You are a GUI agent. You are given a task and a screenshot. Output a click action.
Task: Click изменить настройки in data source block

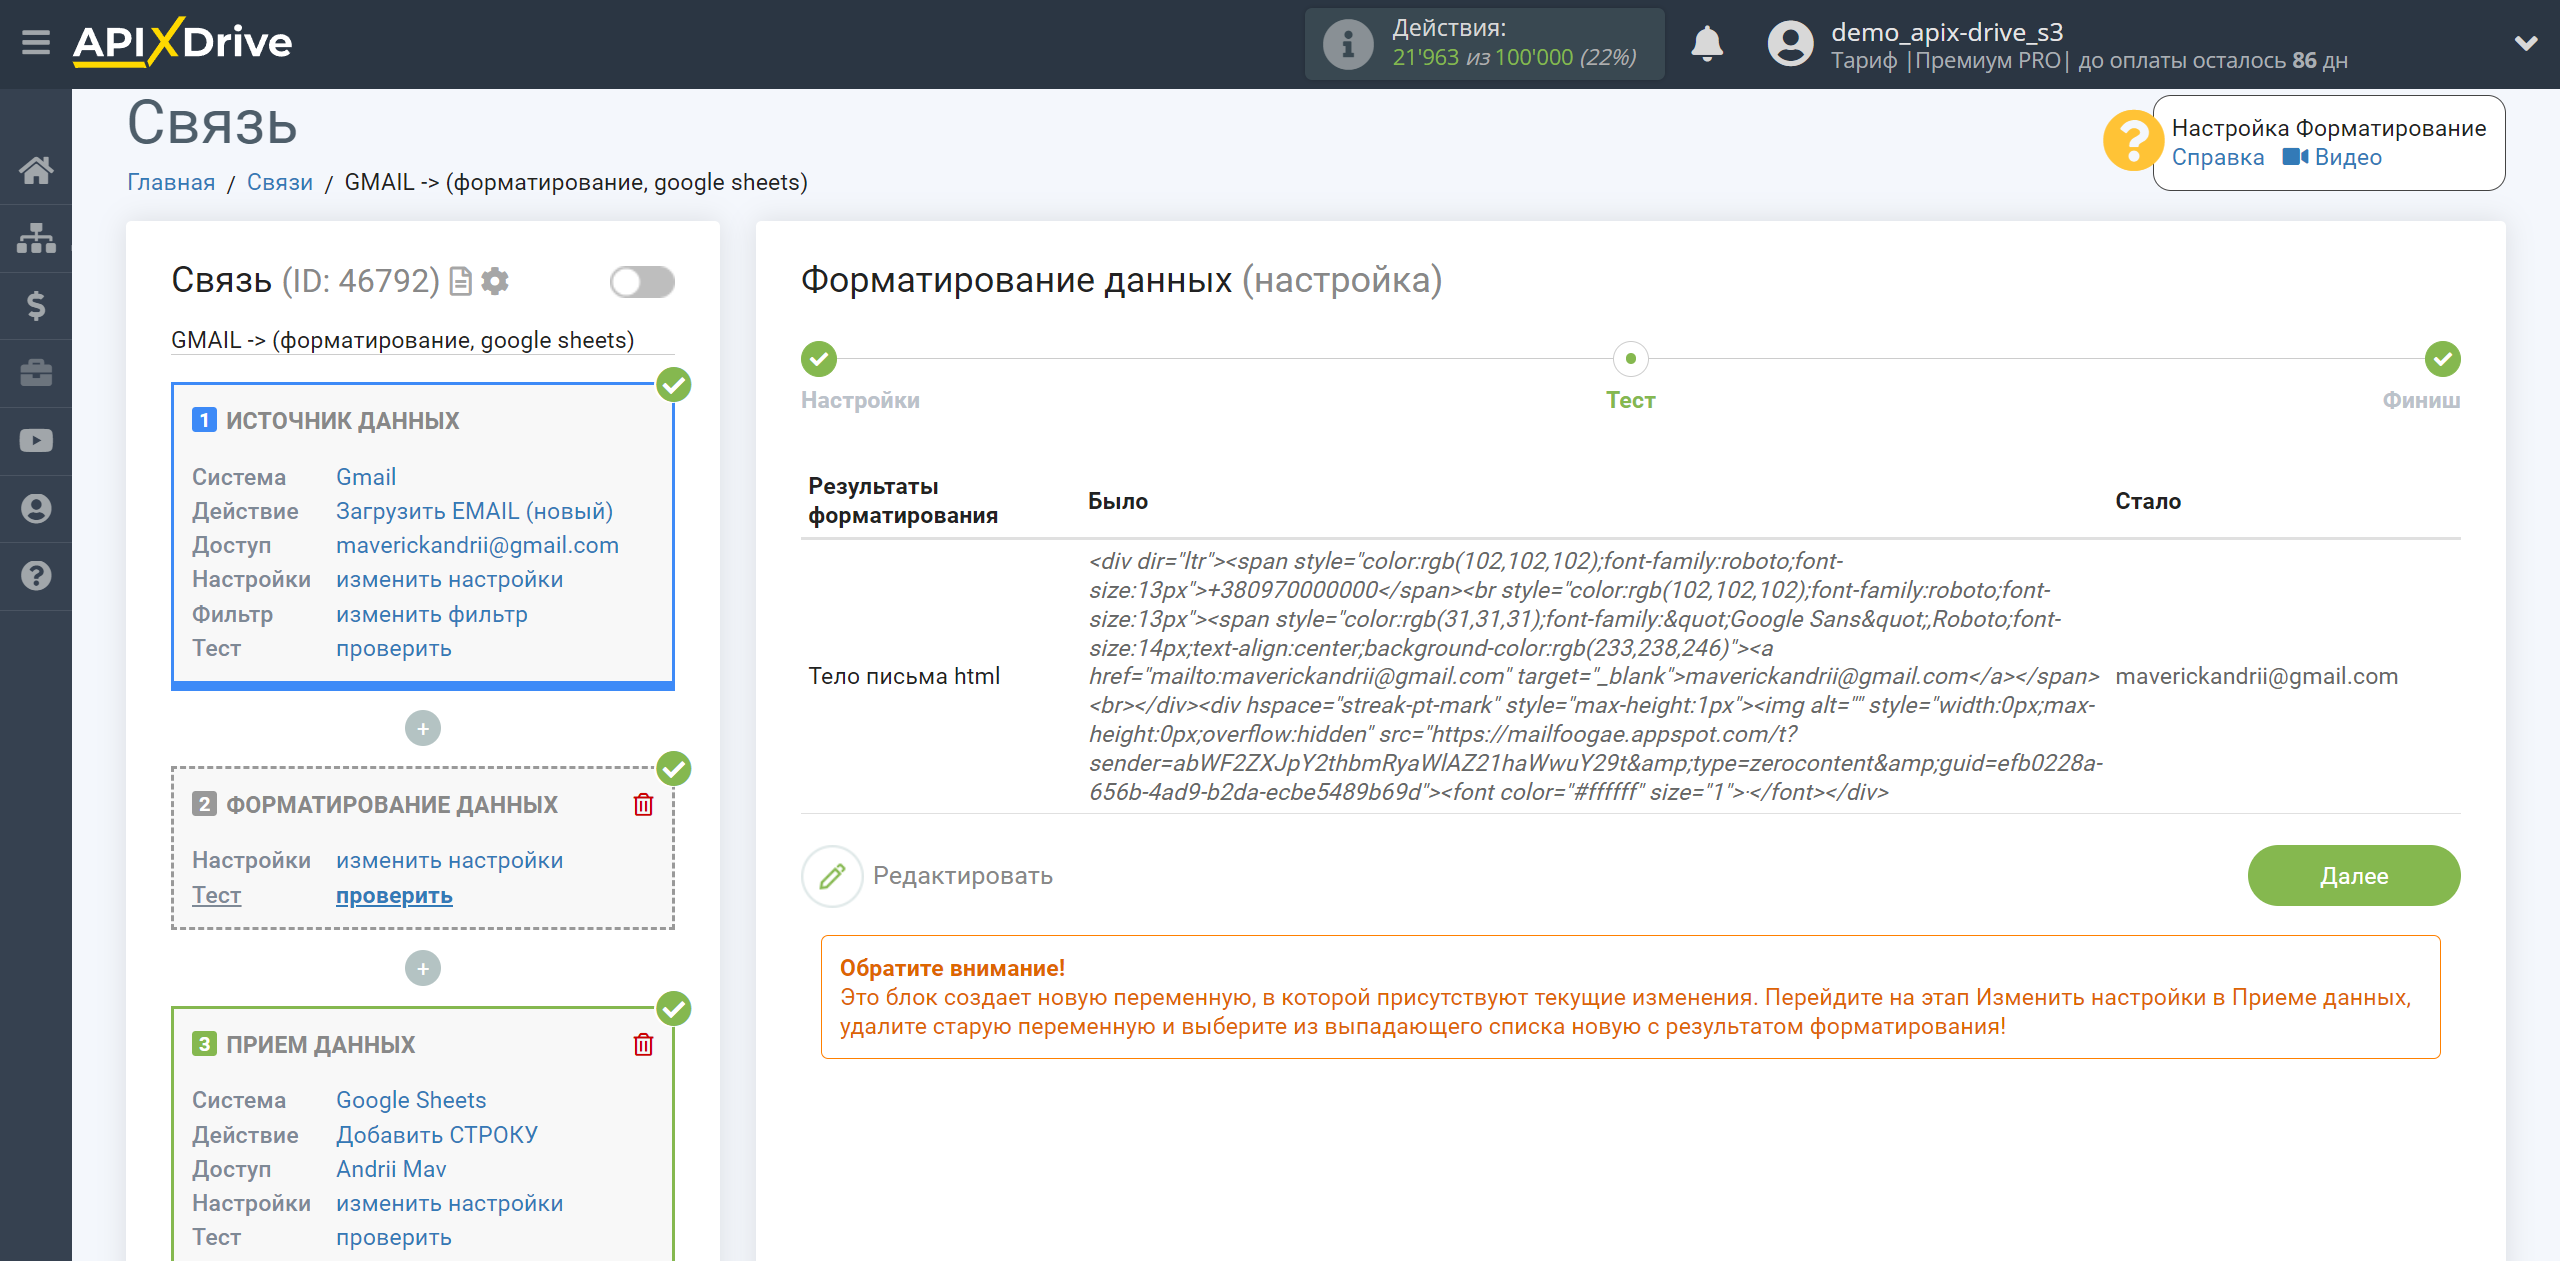click(x=449, y=579)
